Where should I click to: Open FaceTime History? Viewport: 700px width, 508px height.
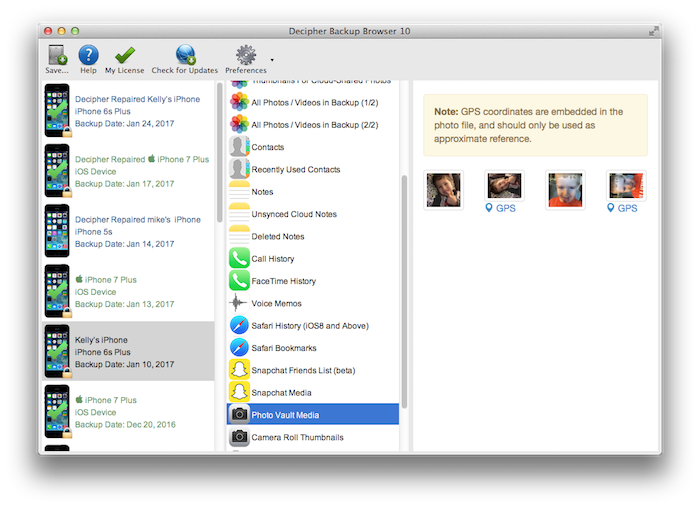pyautogui.click(x=283, y=281)
